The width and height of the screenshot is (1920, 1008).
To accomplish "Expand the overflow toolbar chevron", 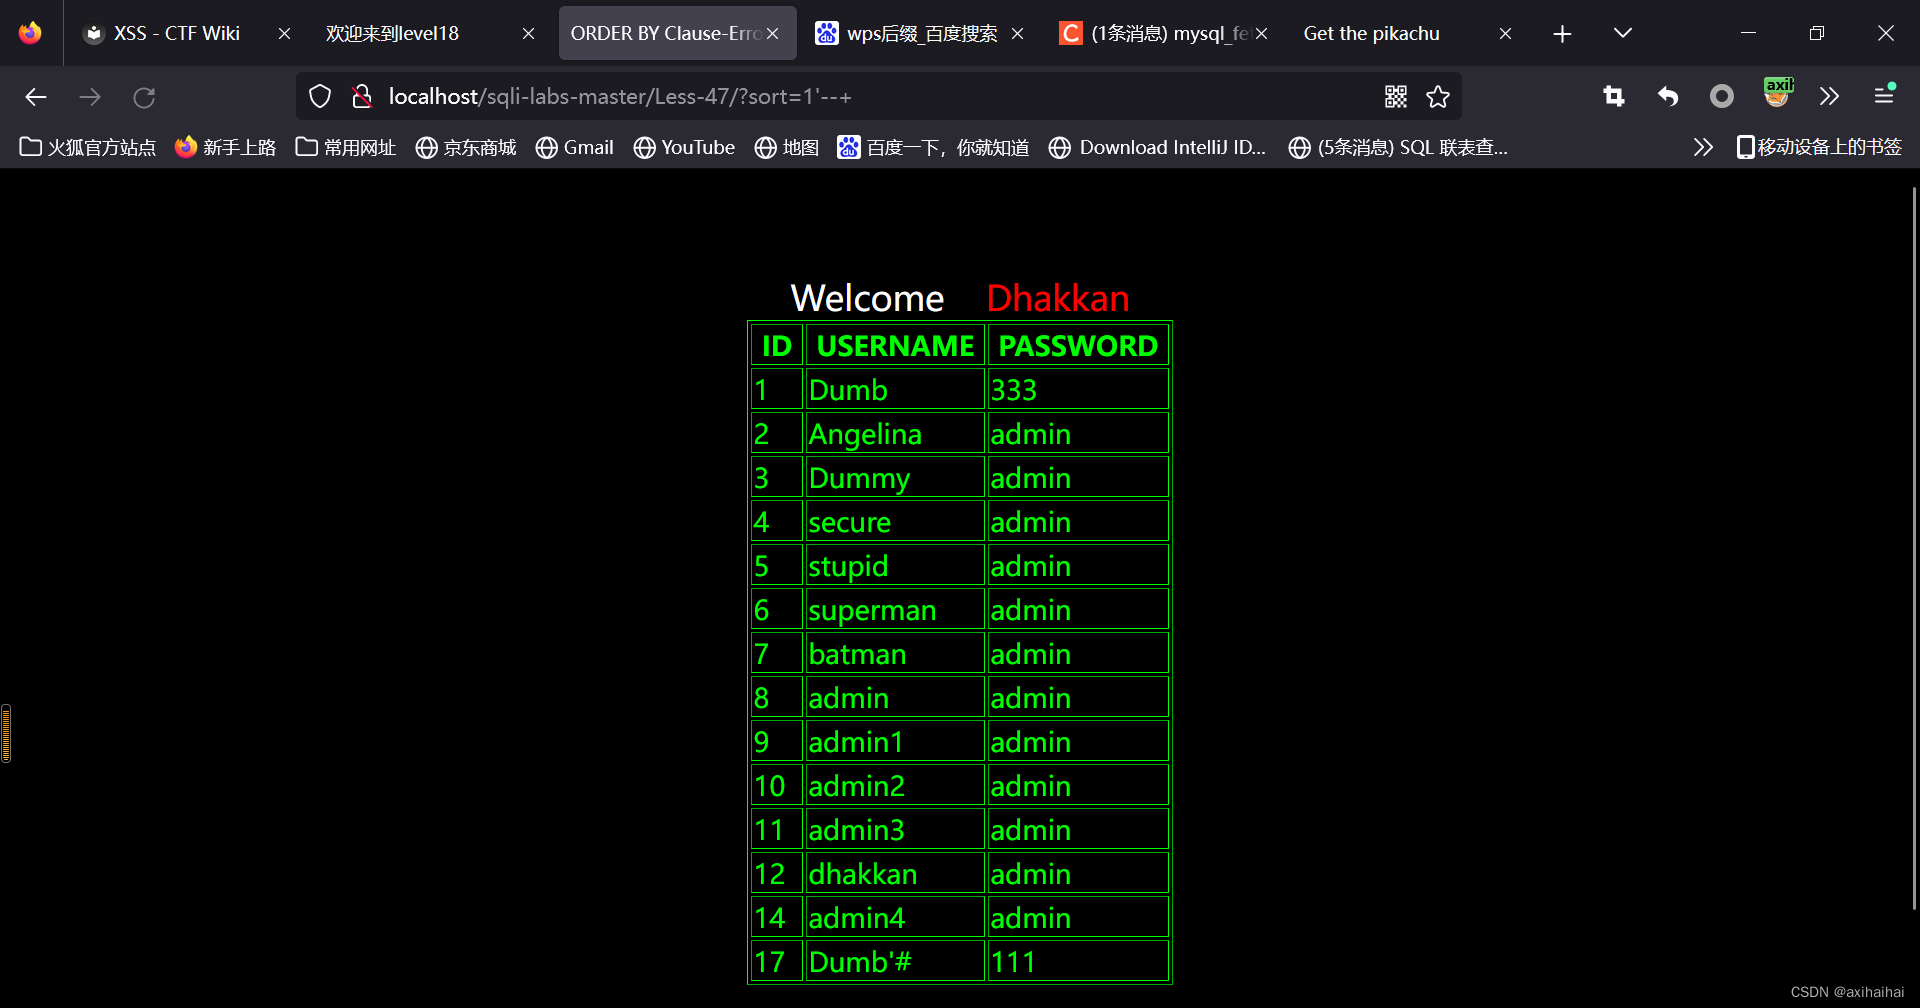I will (1829, 96).
